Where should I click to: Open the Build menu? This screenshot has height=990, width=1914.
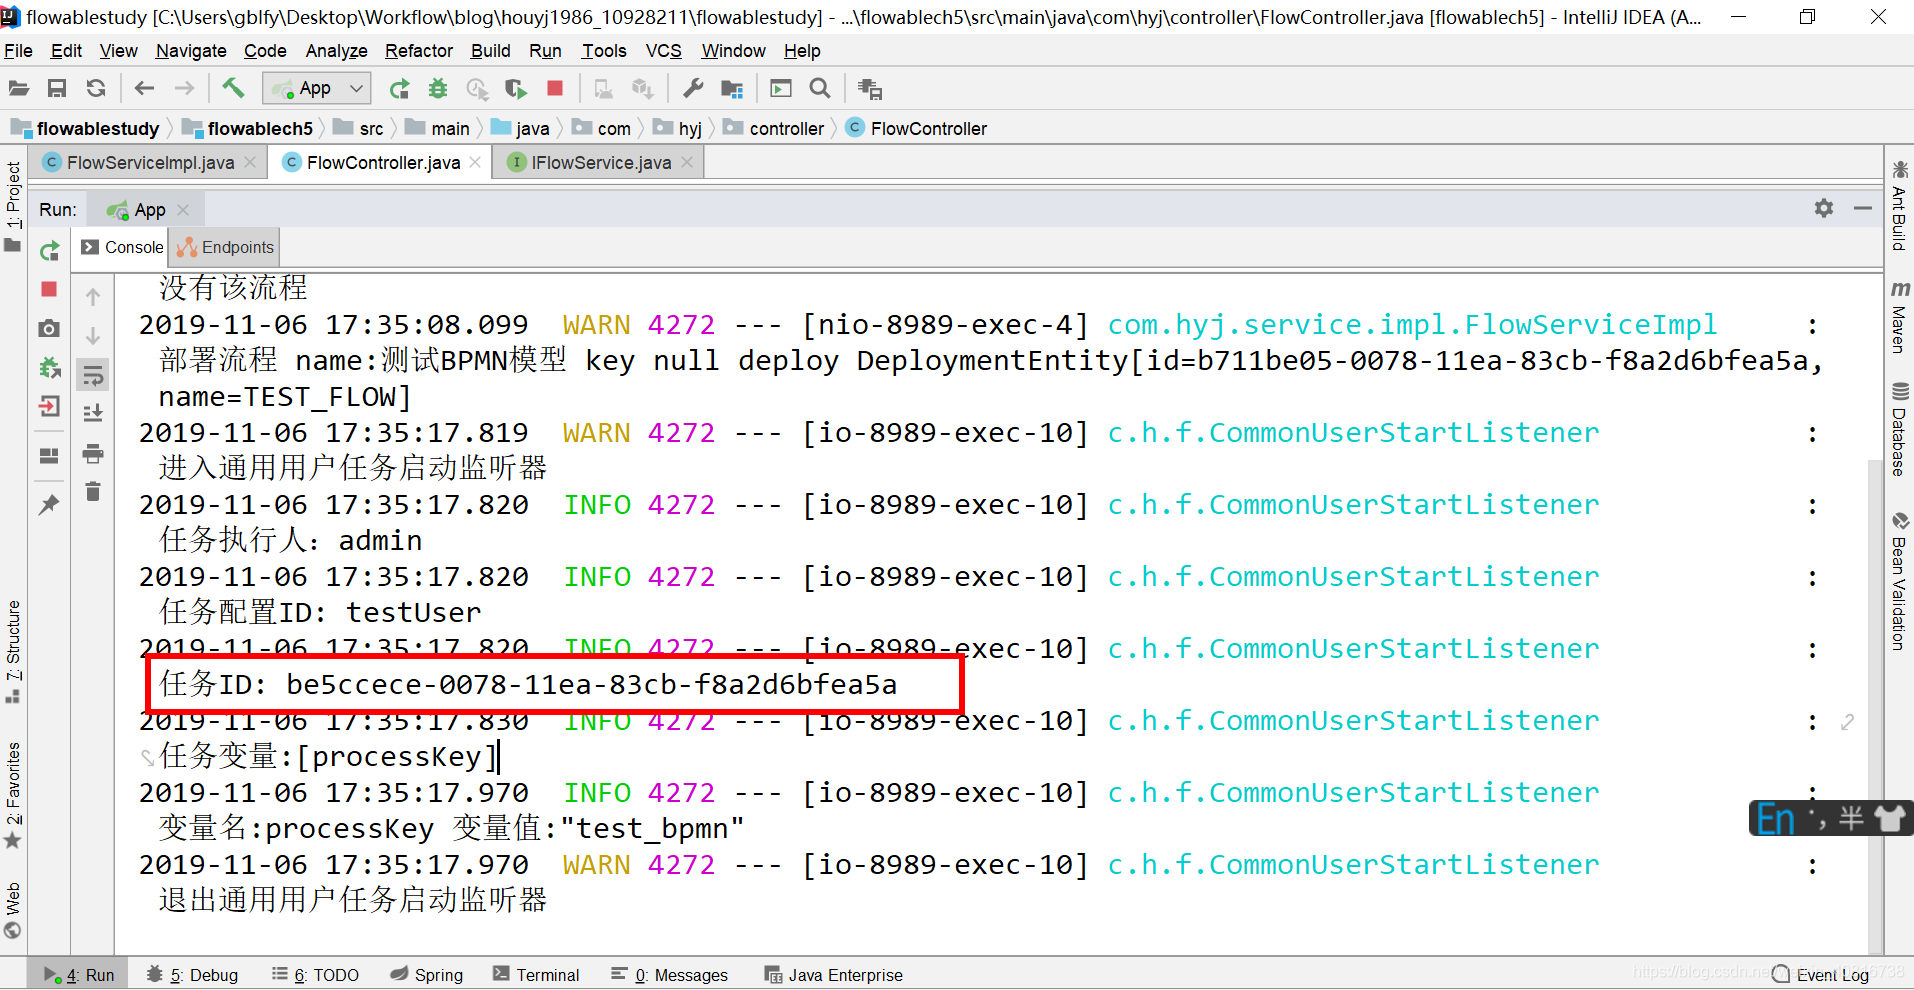490,51
